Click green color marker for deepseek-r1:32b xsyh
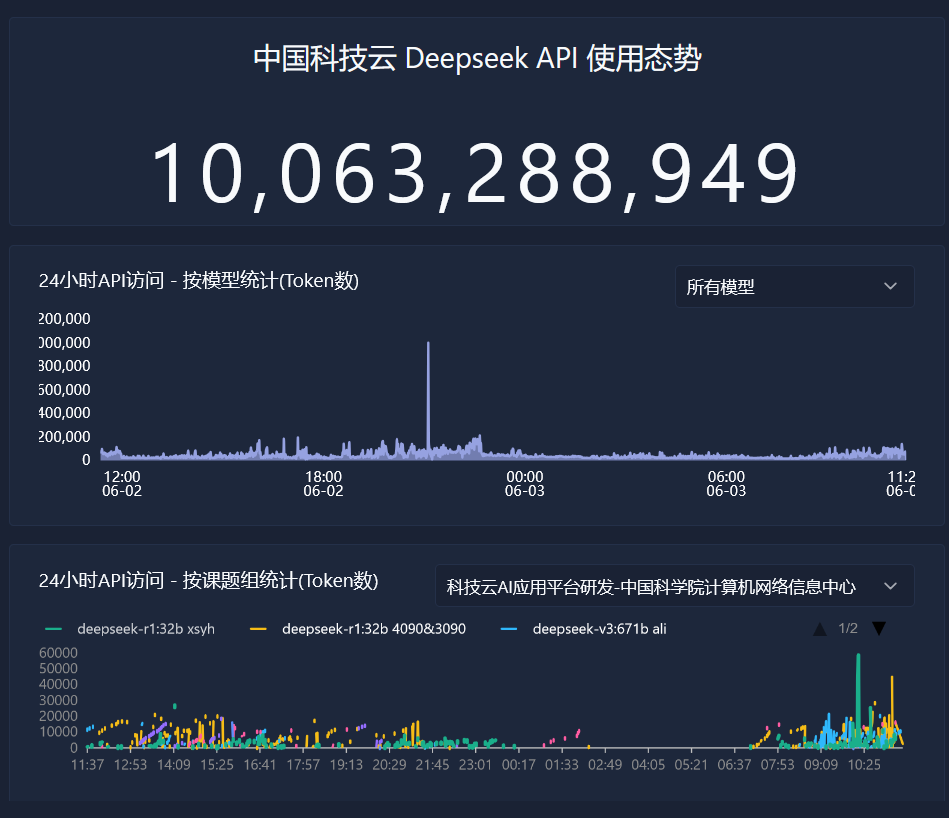This screenshot has width=949, height=818. tap(54, 629)
